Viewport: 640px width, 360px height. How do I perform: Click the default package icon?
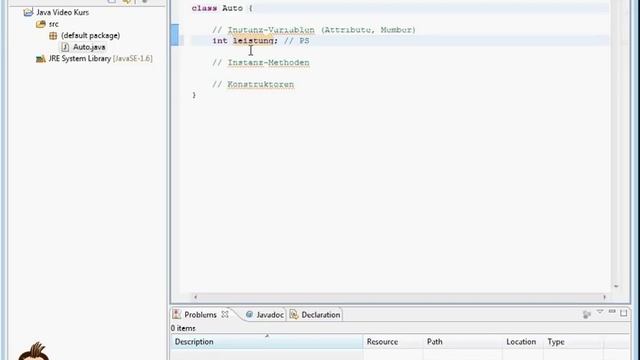[53, 36]
